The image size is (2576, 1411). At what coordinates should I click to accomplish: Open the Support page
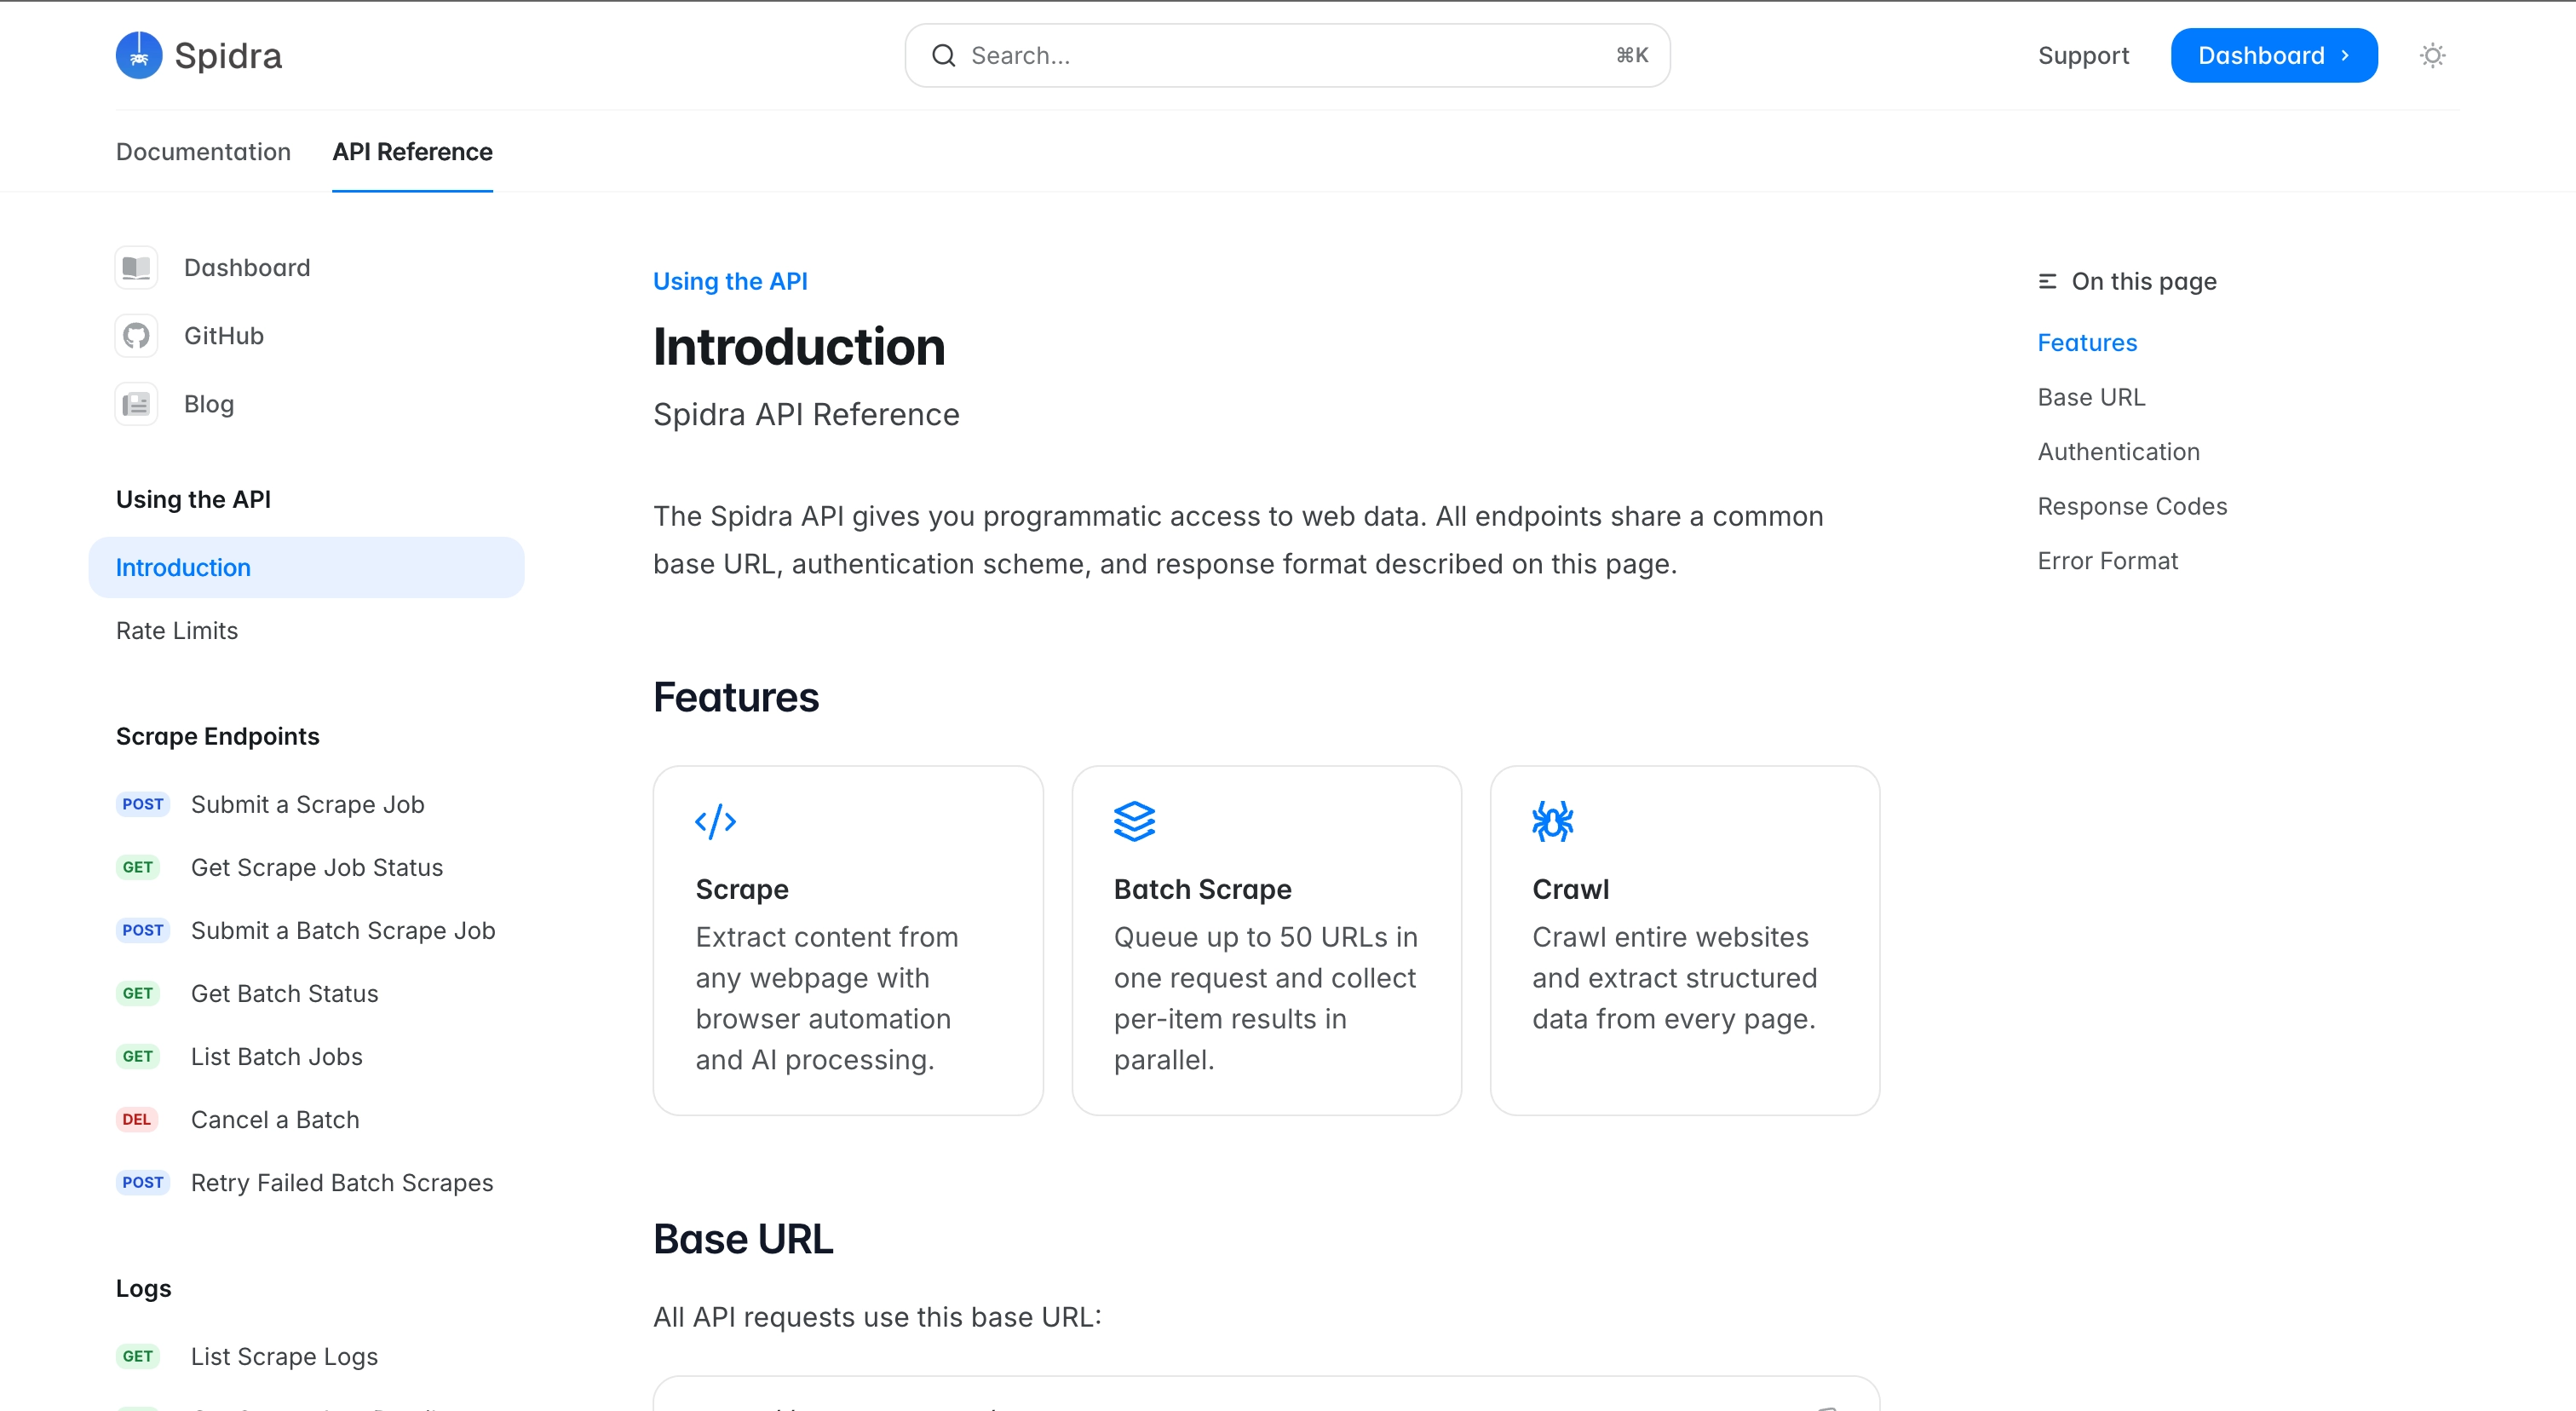[2083, 55]
